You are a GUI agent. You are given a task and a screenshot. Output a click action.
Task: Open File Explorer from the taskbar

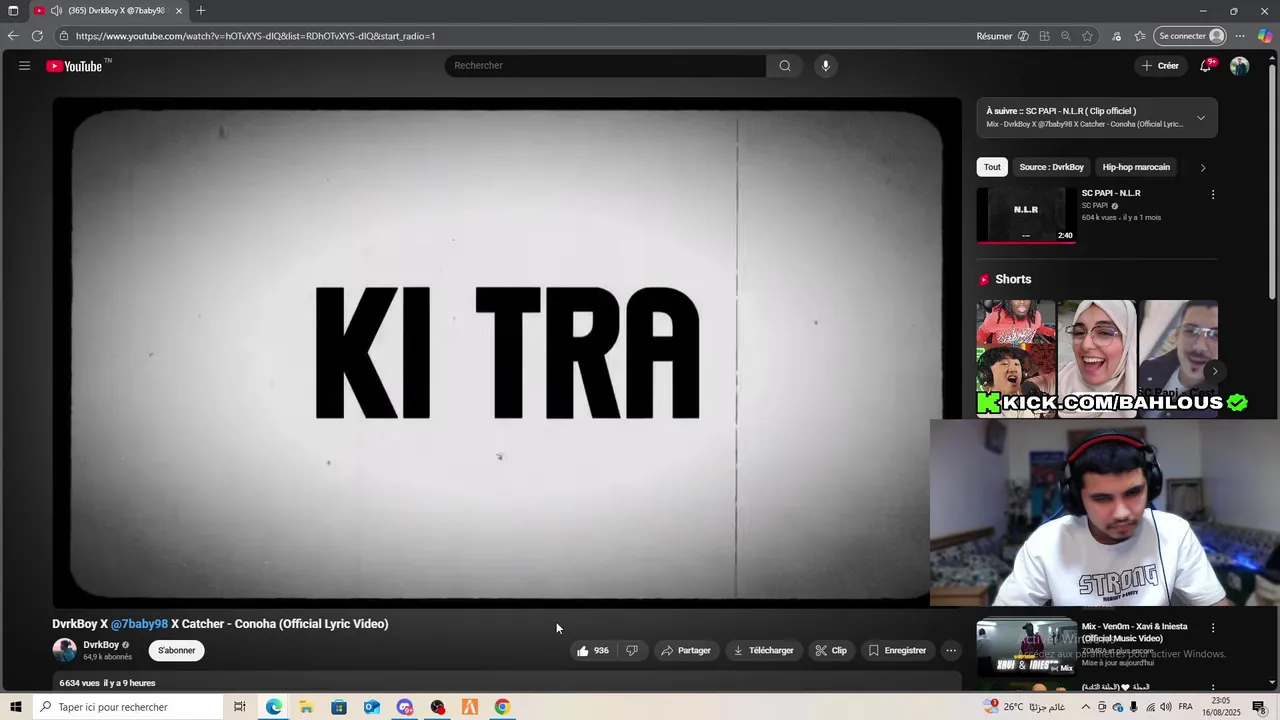coord(306,707)
